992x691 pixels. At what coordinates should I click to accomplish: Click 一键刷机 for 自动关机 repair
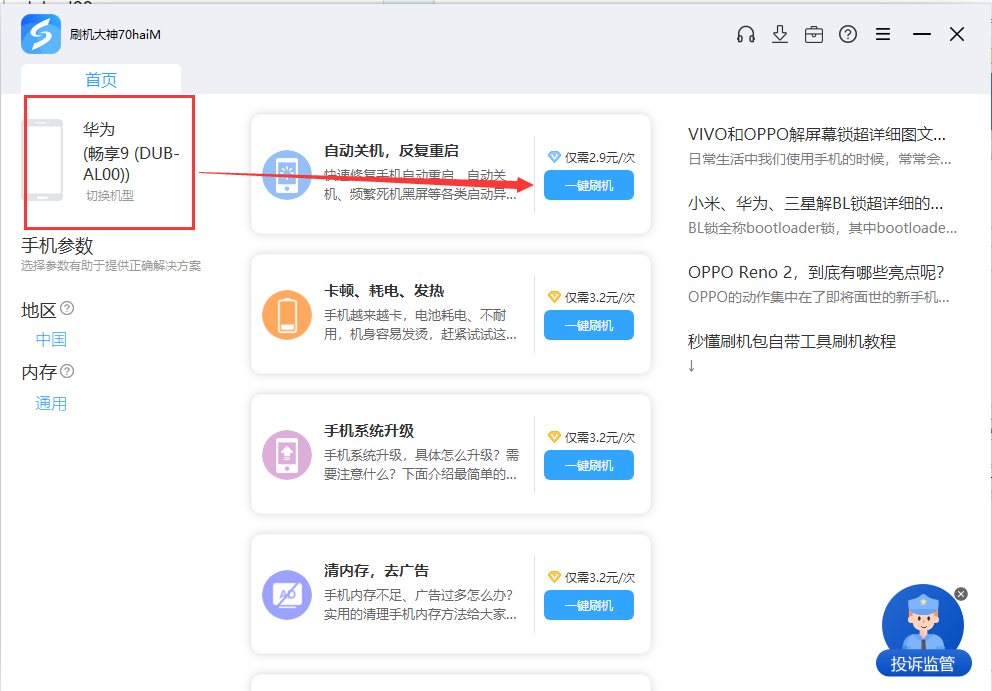588,185
